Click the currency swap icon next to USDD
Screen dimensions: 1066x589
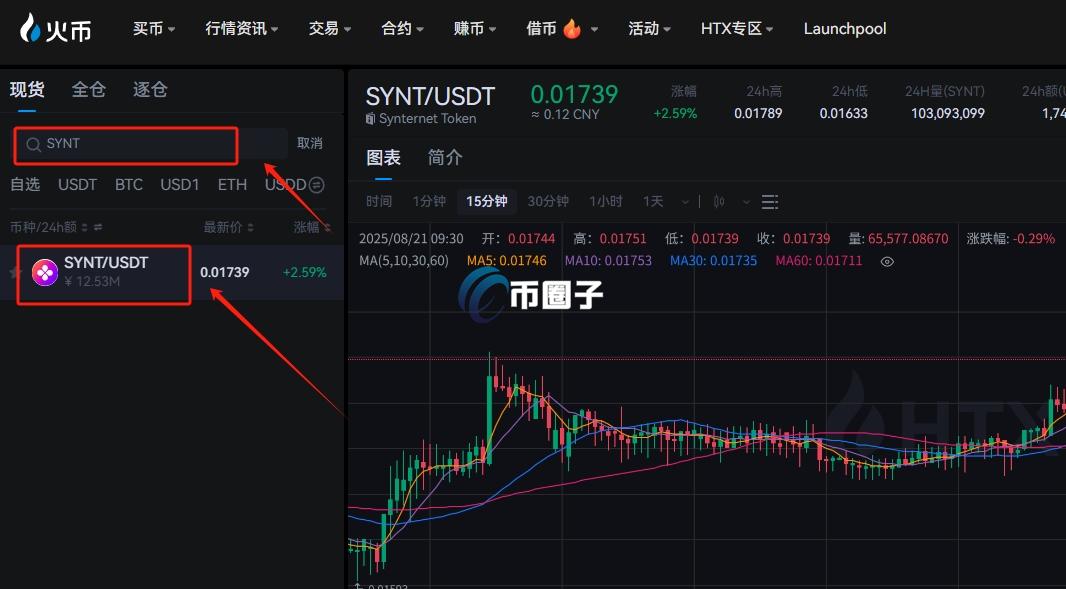tap(316, 185)
